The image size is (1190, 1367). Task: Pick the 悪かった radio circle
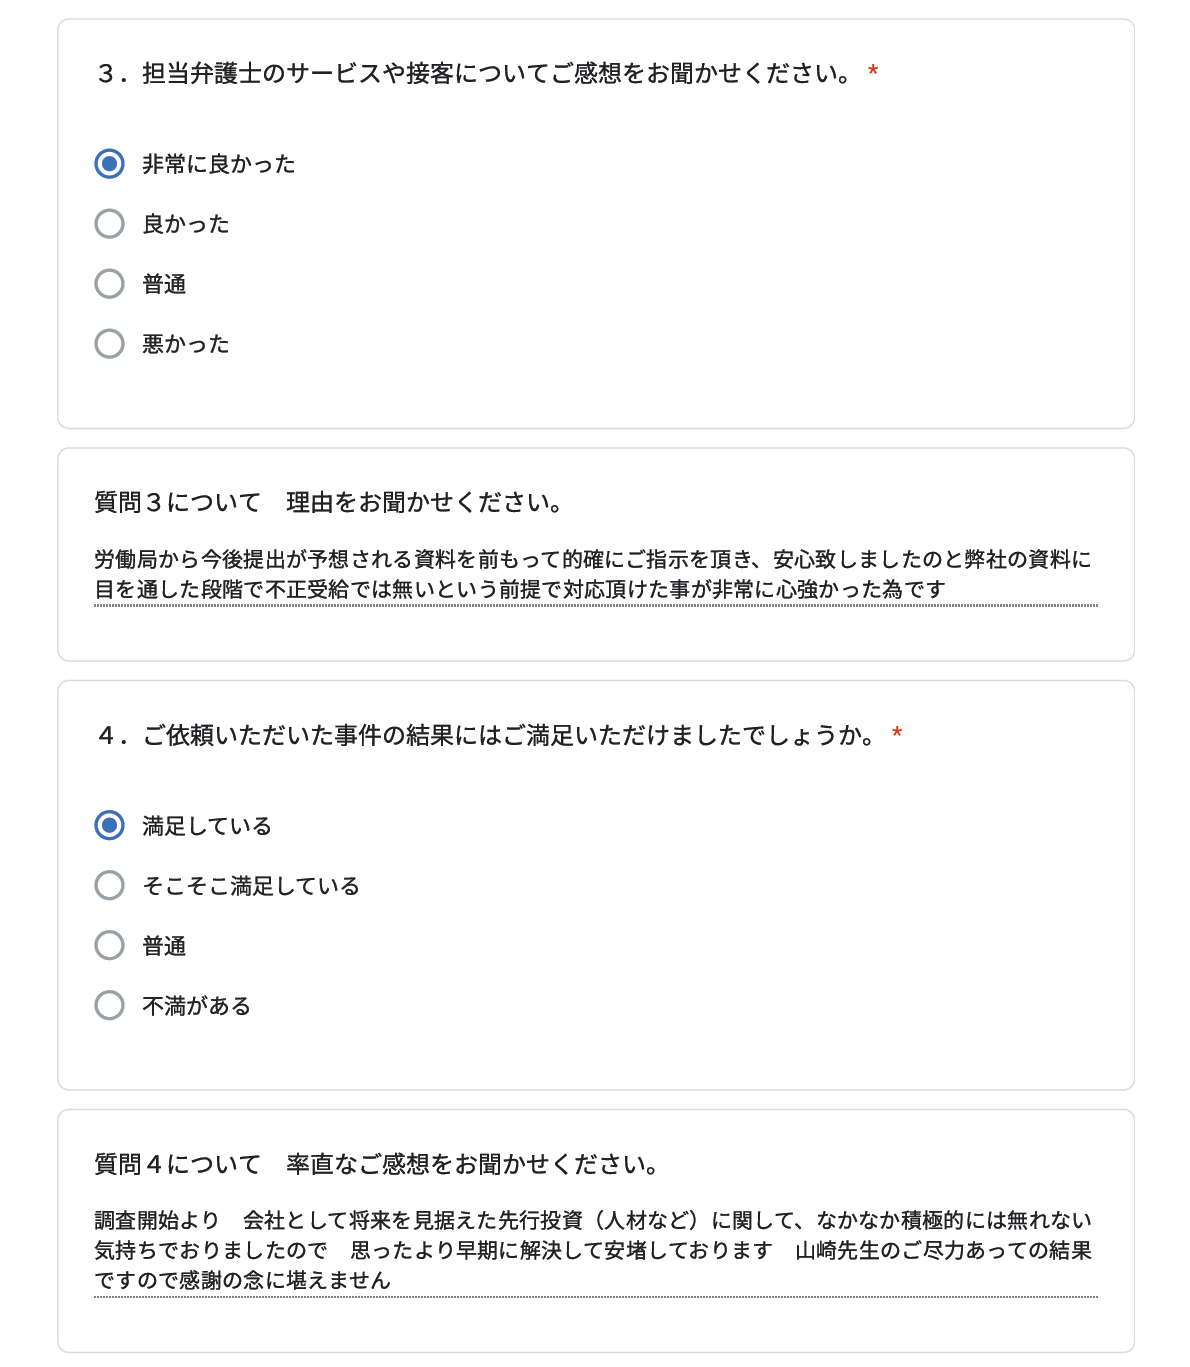point(109,344)
